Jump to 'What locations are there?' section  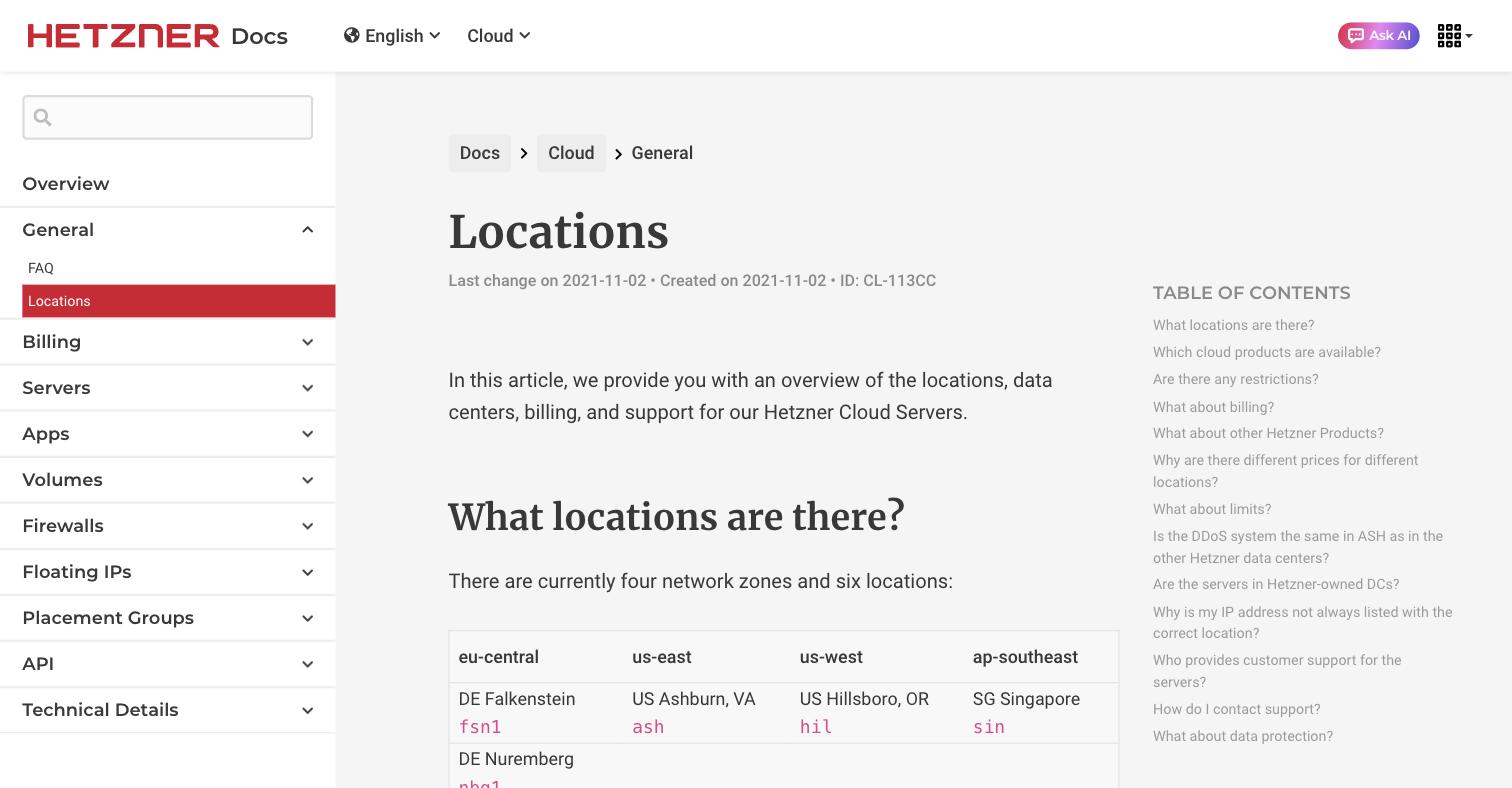point(1234,325)
